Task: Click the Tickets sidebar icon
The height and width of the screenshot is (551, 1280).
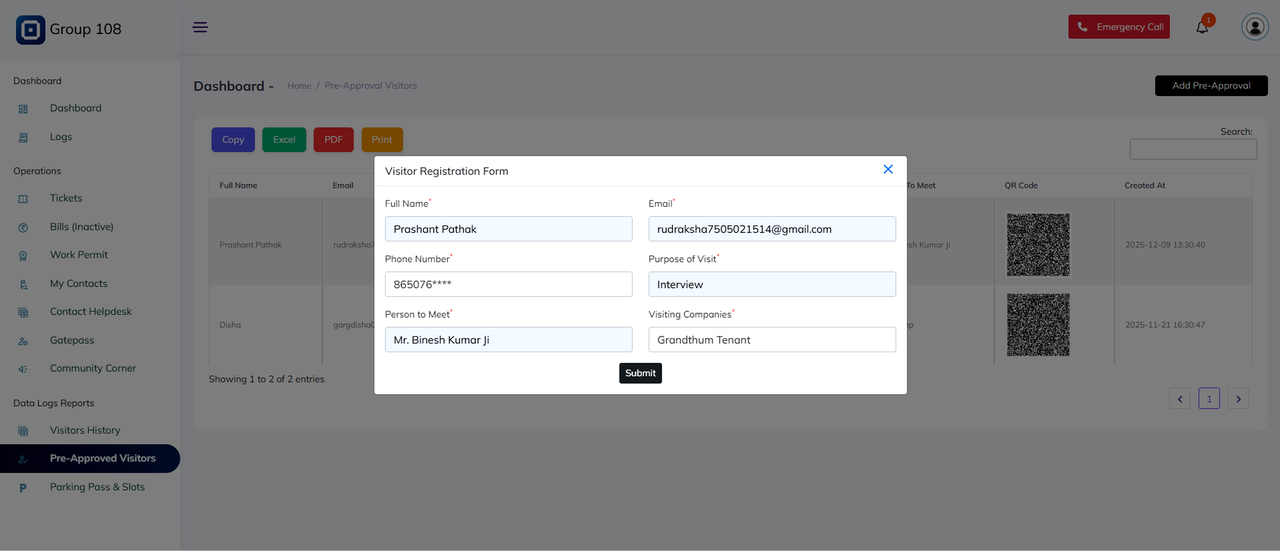Action: (23, 199)
